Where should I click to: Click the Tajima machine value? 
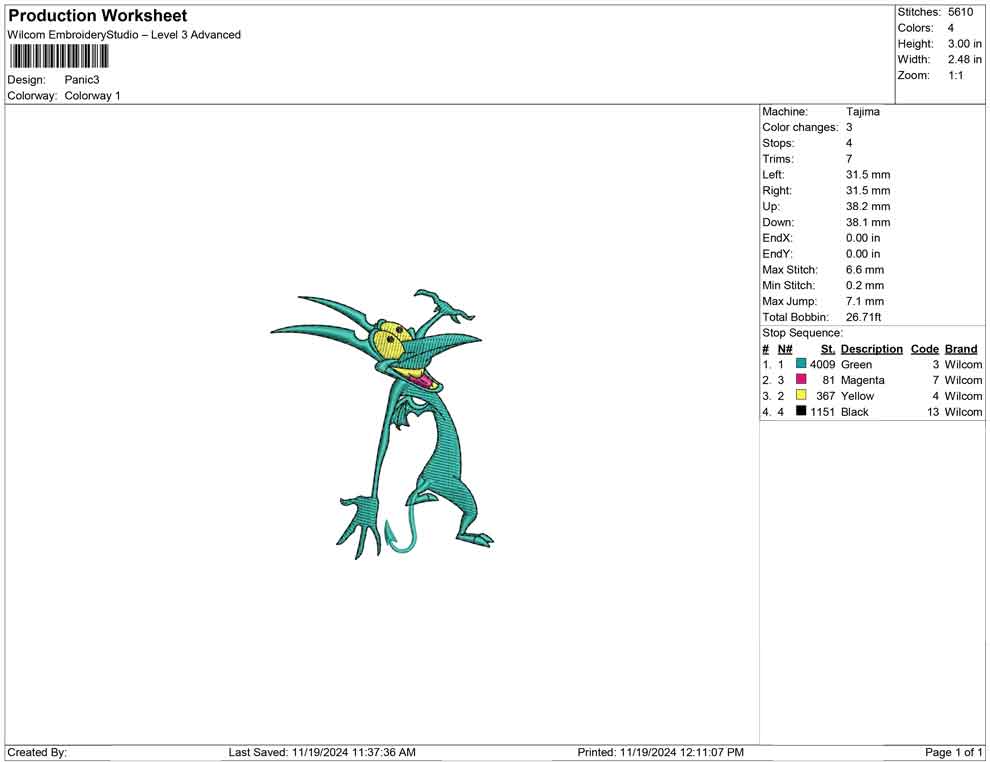(863, 112)
